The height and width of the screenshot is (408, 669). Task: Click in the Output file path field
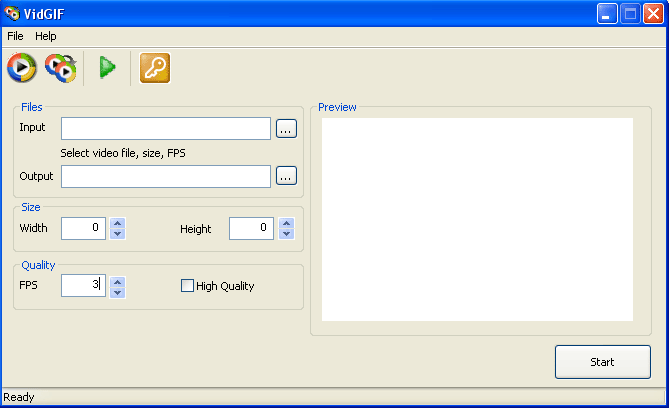pos(166,176)
